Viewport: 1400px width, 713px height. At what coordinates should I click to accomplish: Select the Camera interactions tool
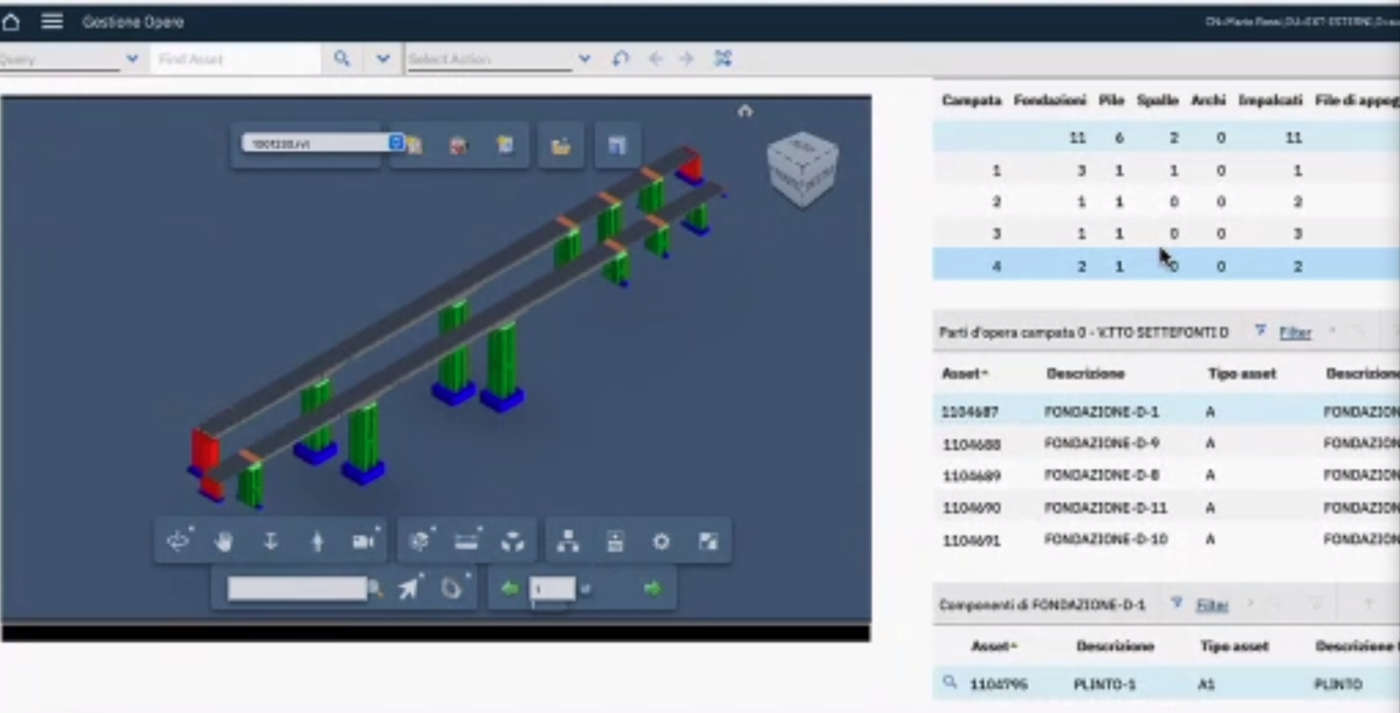pos(364,541)
